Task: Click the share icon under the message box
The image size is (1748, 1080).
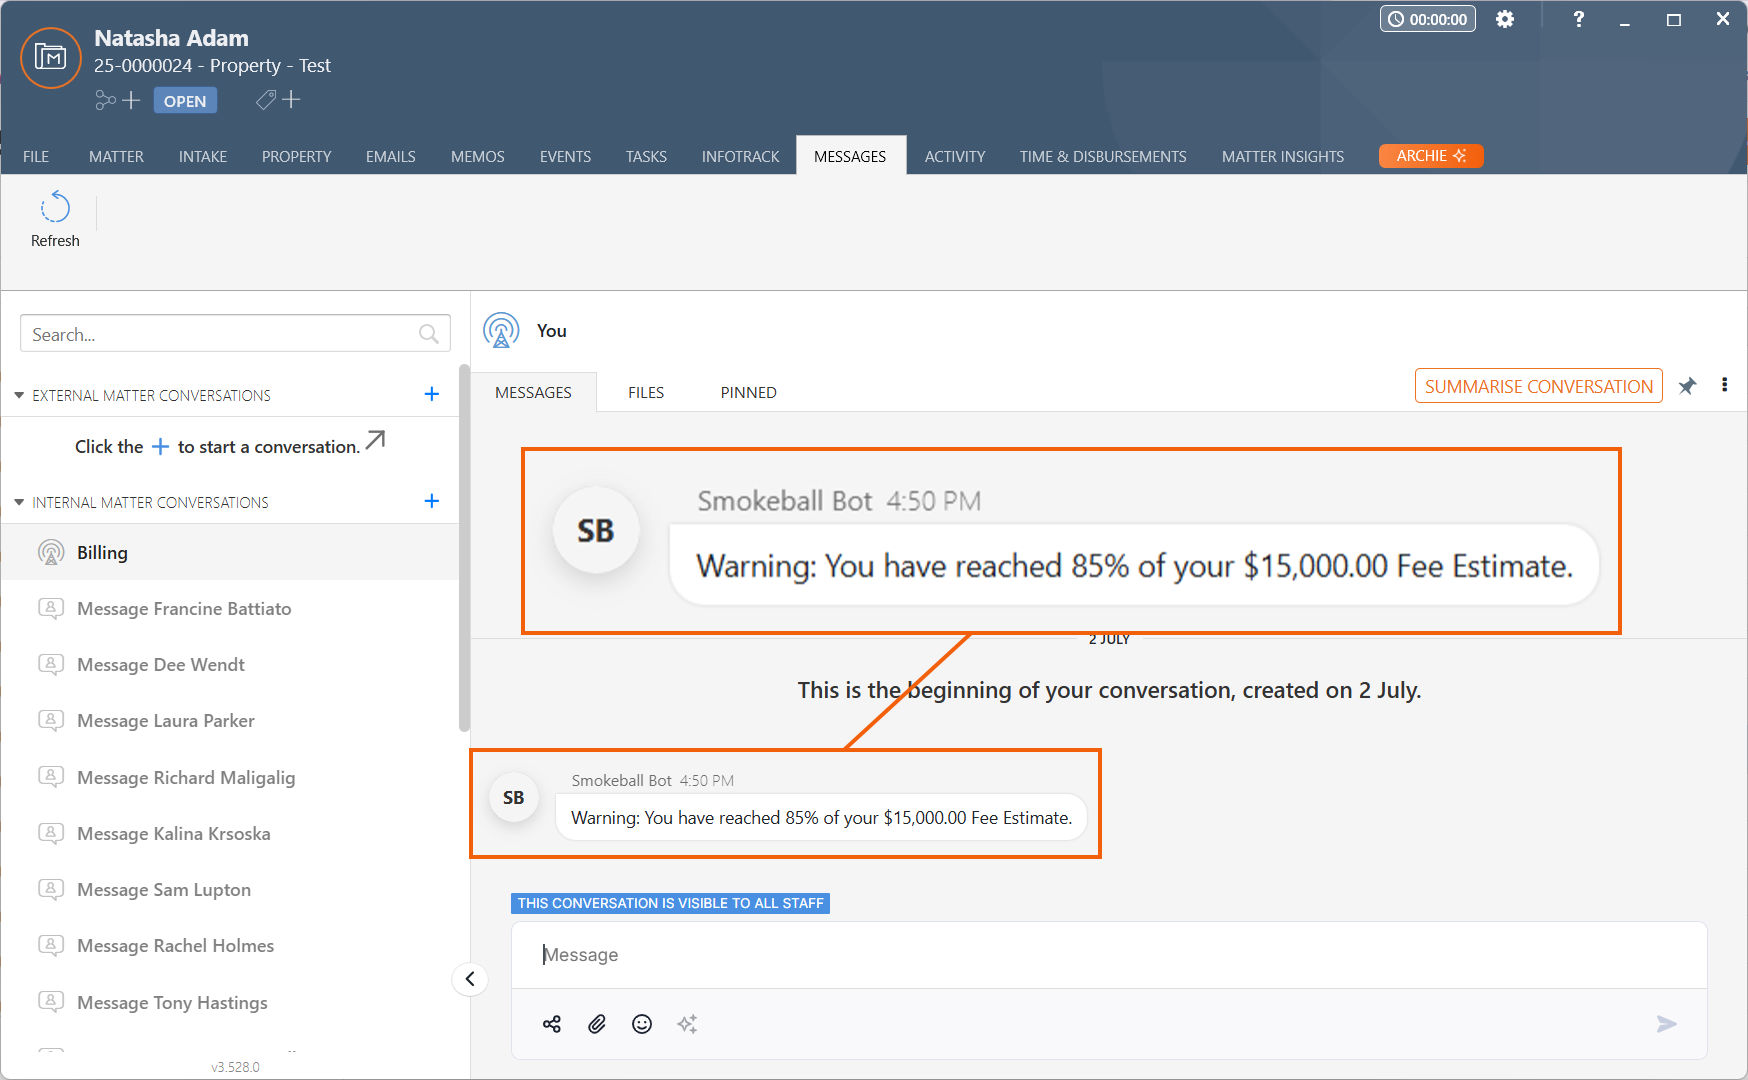Action: click(x=552, y=1024)
